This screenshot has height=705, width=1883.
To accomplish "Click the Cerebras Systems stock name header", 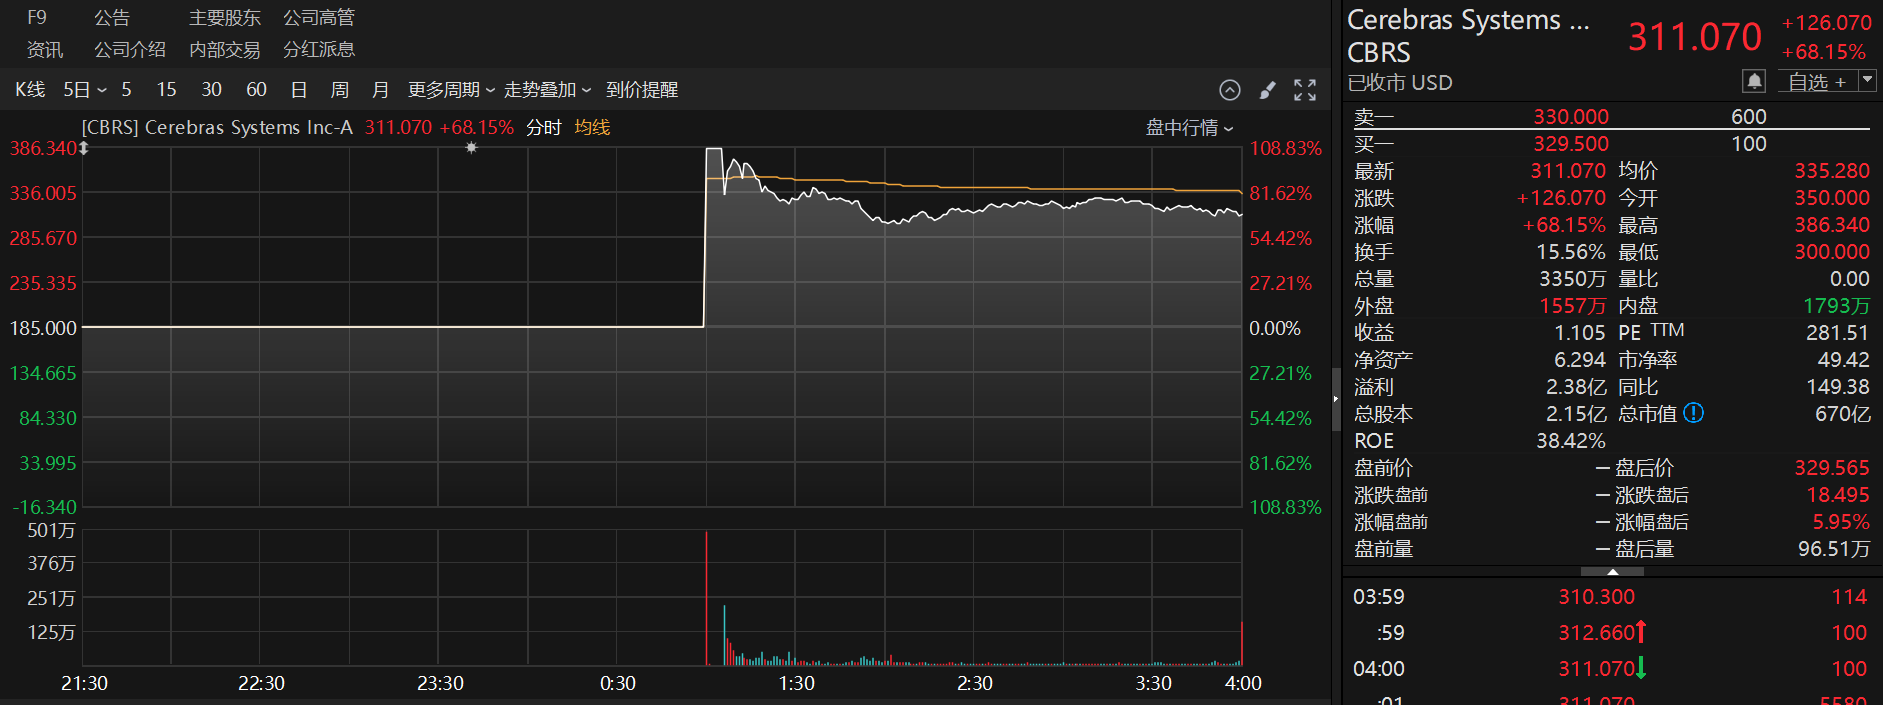I will click(x=1468, y=20).
